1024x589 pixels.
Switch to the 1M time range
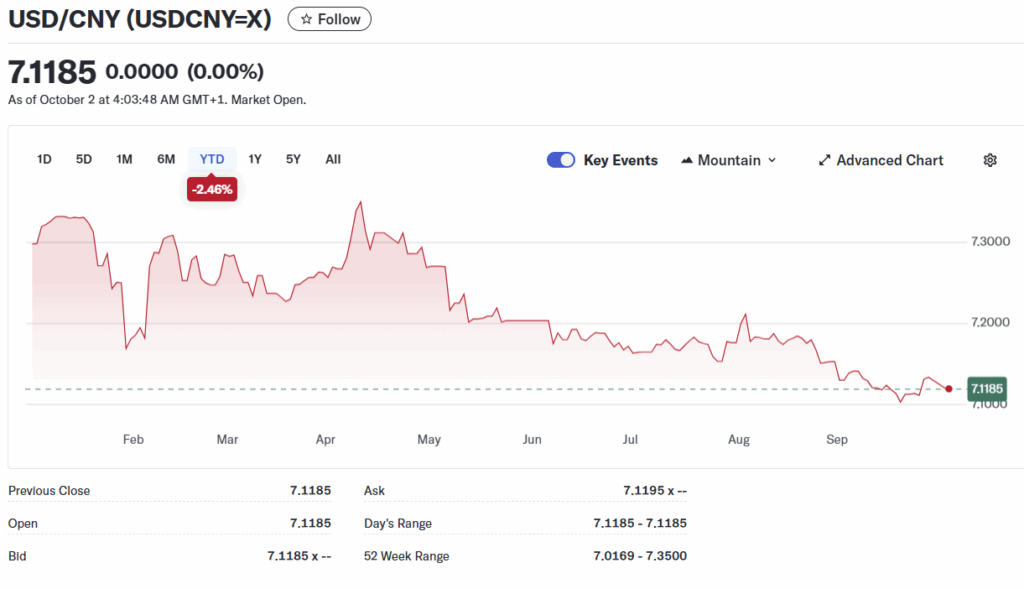124,159
